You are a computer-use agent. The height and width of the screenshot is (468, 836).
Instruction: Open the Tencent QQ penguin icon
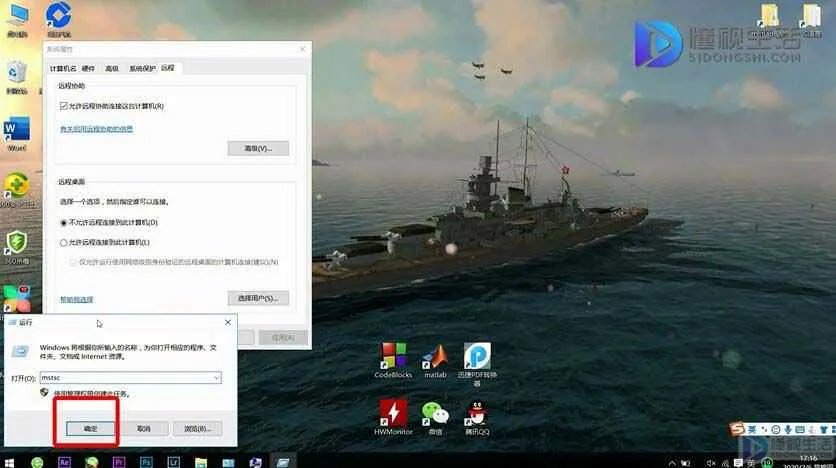coord(476,412)
